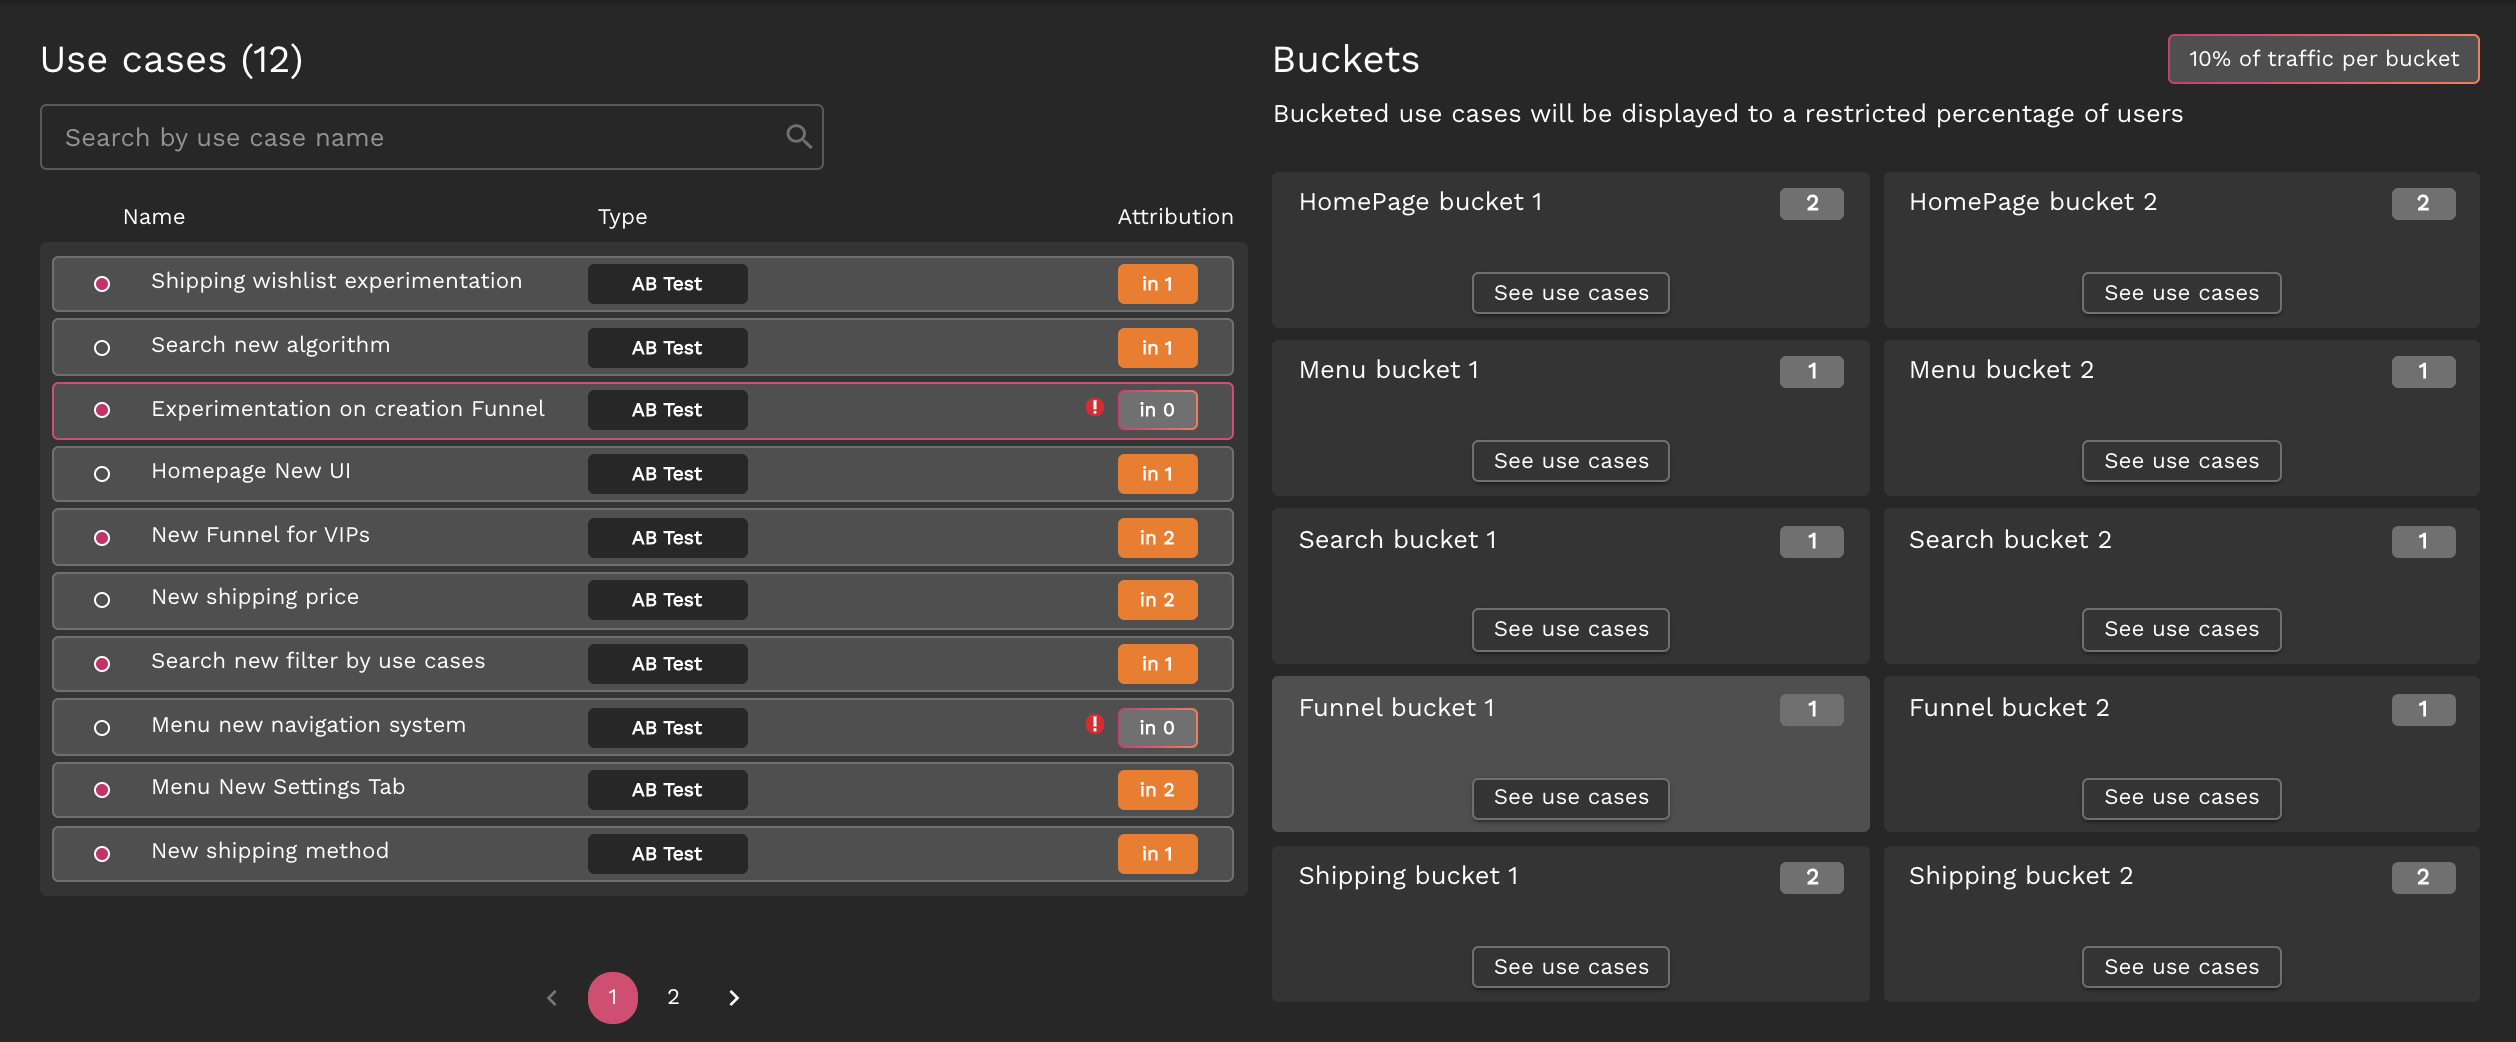This screenshot has width=2516, height=1042.
Task: See use cases in Funnel bucket 1
Action: [x=1571, y=798]
